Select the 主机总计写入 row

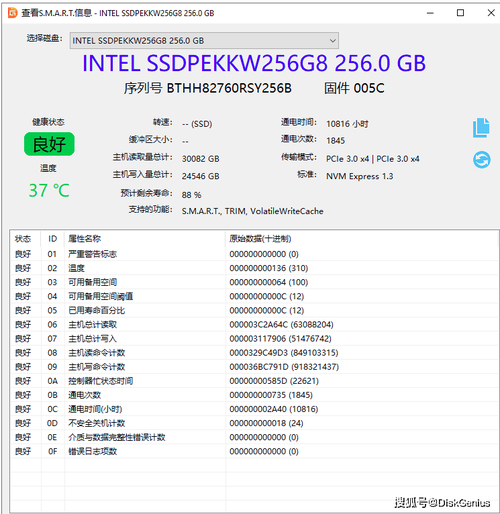point(253,338)
